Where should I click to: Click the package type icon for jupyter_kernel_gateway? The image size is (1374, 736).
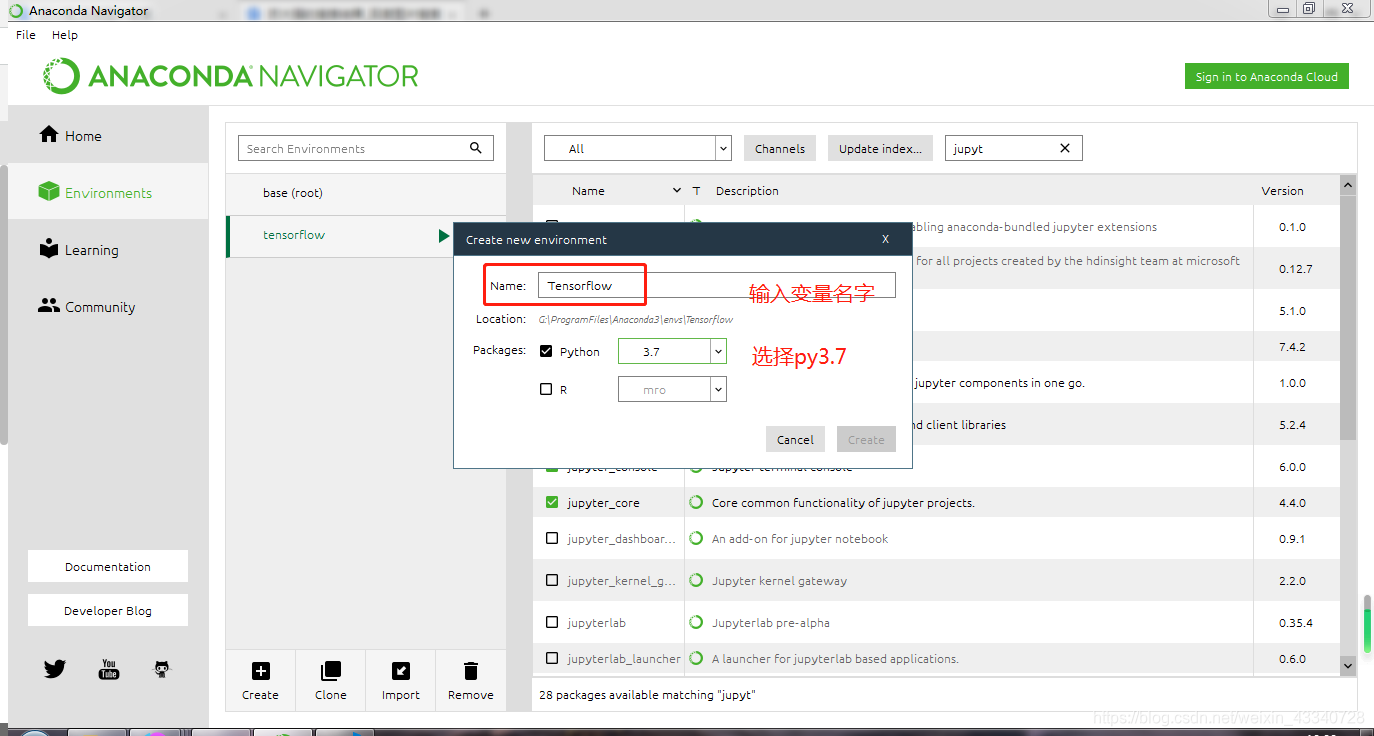(x=696, y=580)
